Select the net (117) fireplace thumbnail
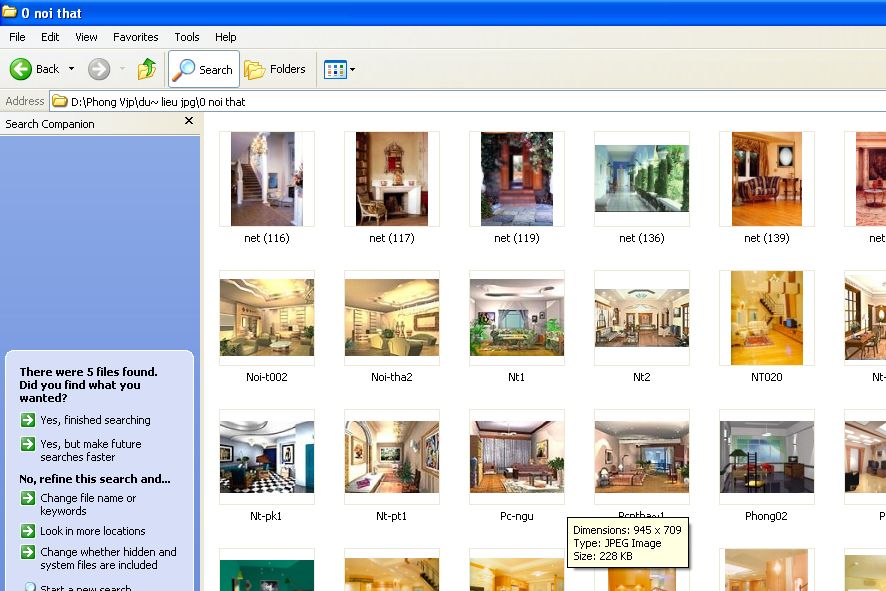 coord(392,179)
